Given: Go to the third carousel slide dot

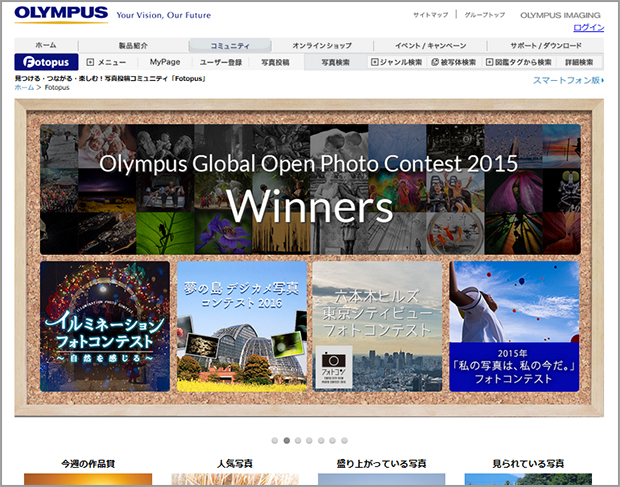Looking at the screenshot, I should [298, 440].
